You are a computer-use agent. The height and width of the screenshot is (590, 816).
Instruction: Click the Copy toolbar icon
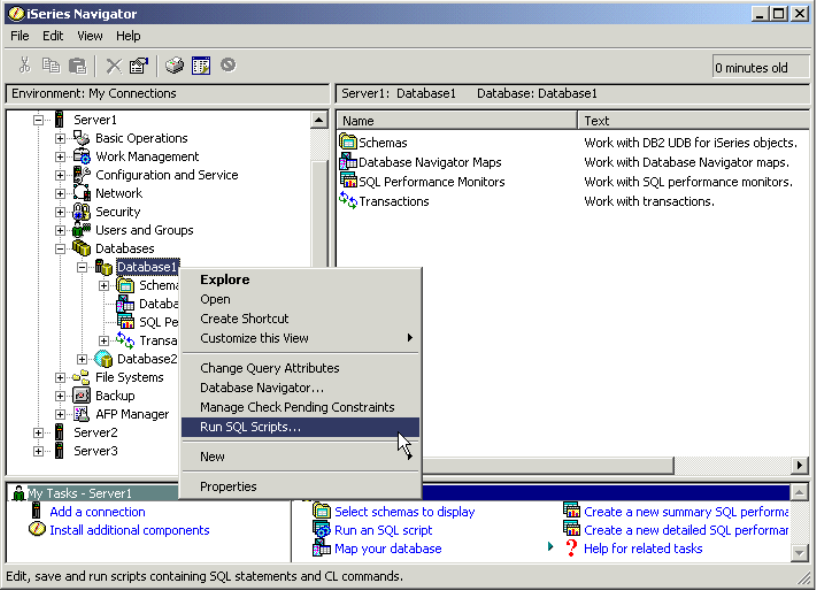(x=51, y=65)
